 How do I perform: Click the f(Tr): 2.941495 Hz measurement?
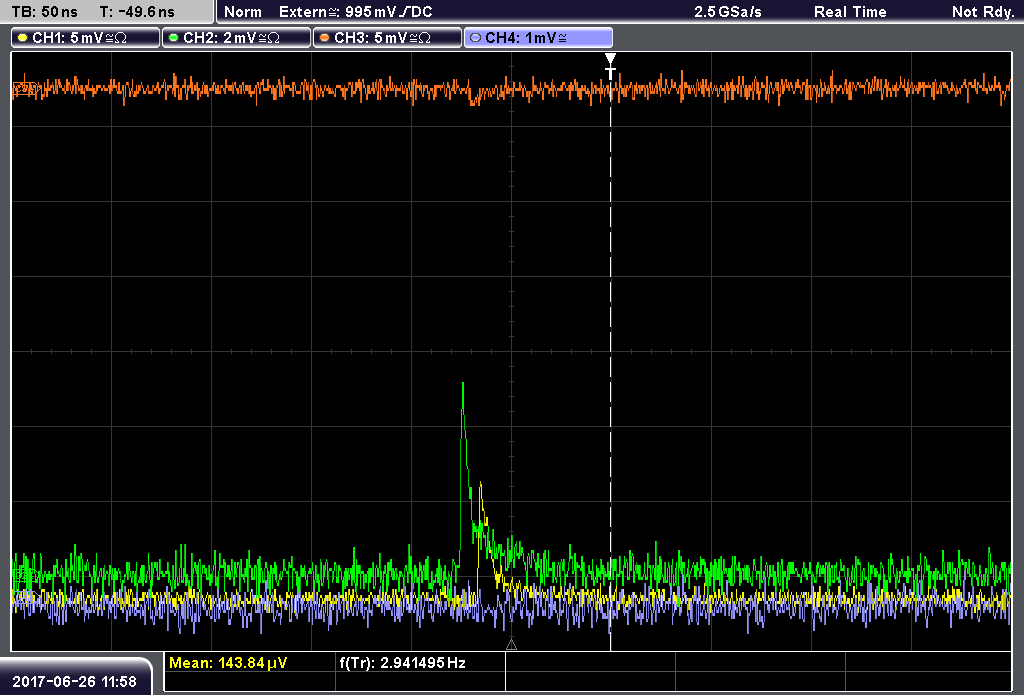coord(402,663)
